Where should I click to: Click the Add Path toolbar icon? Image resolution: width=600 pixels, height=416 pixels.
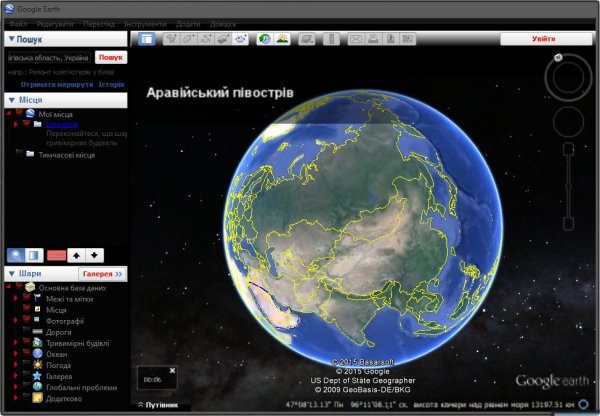click(x=206, y=39)
